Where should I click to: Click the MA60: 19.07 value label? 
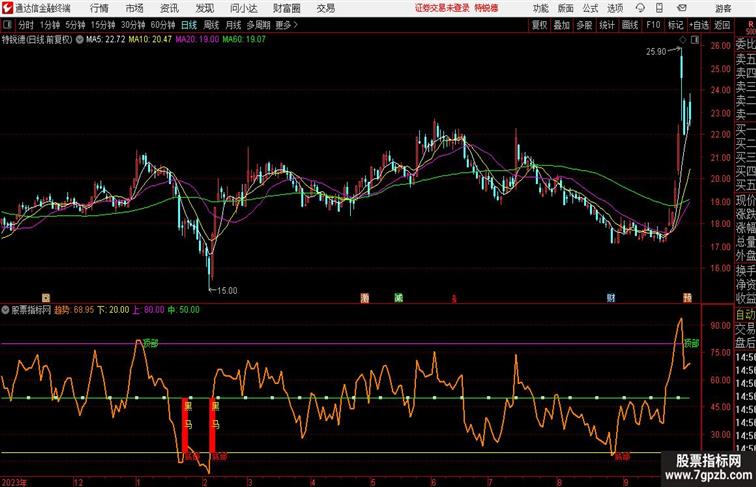[x=244, y=40]
